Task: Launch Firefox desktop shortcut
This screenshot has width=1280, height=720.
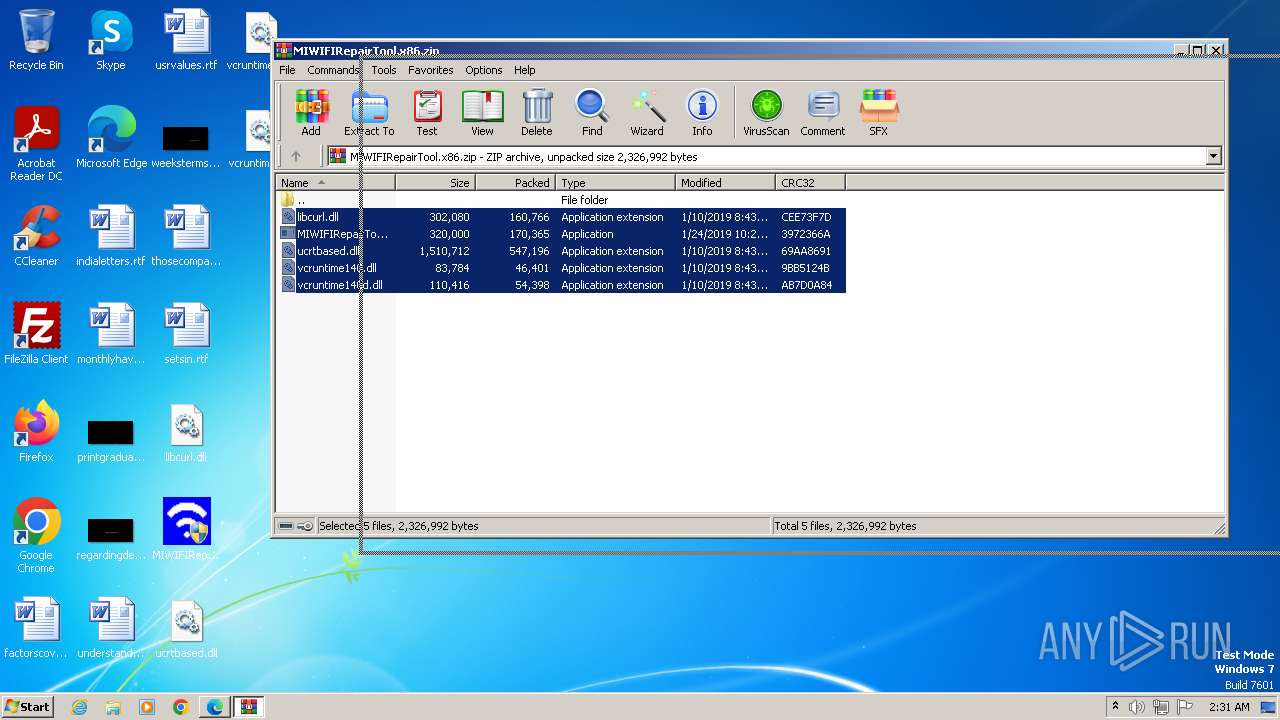Action: [36, 432]
